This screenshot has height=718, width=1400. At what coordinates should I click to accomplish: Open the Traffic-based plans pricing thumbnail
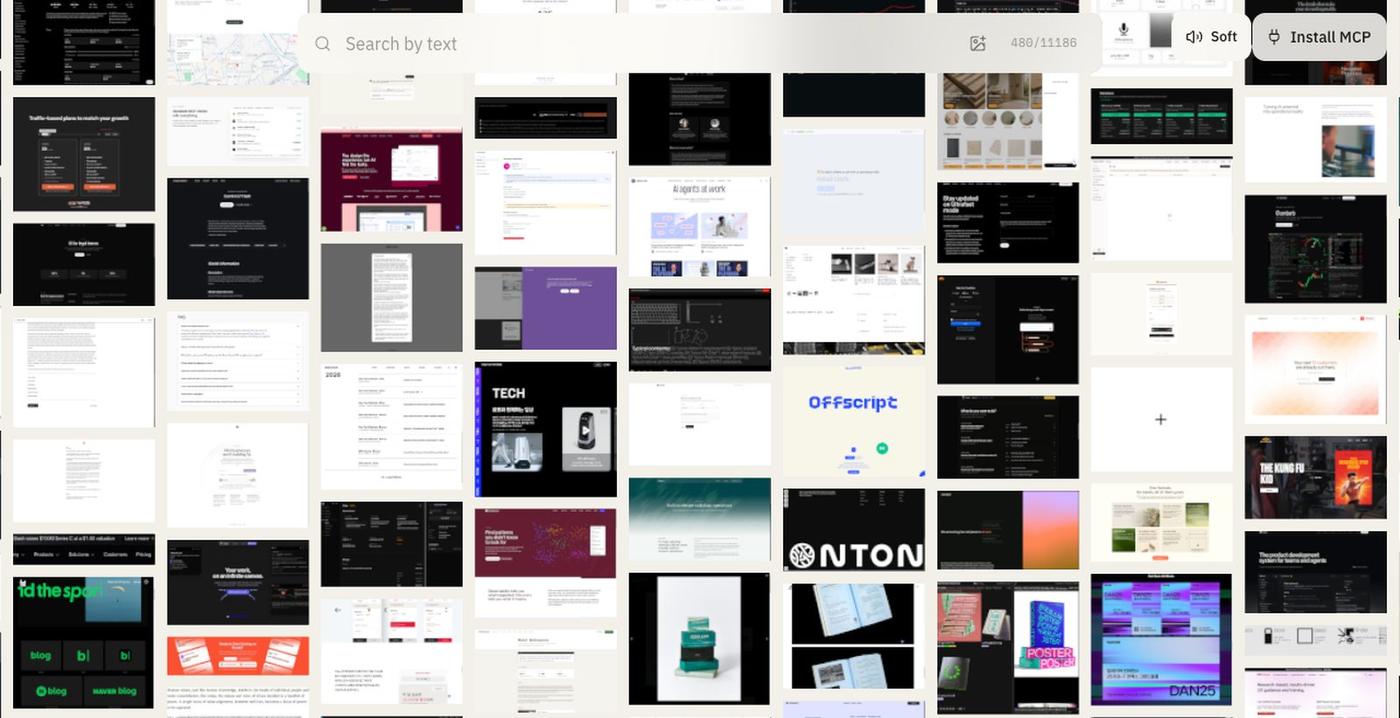pos(84,154)
